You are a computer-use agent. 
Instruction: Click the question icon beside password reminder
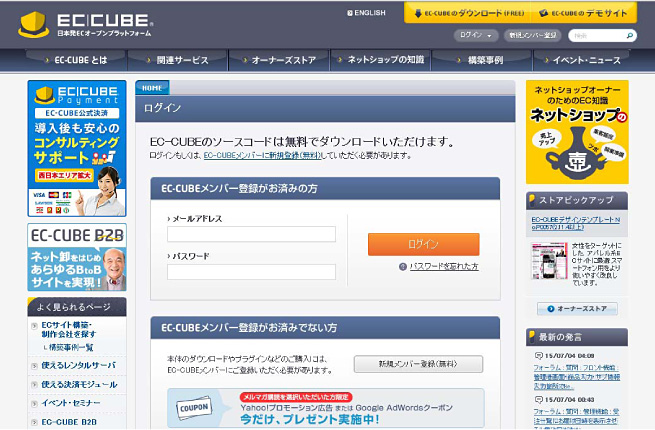click(x=403, y=267)
